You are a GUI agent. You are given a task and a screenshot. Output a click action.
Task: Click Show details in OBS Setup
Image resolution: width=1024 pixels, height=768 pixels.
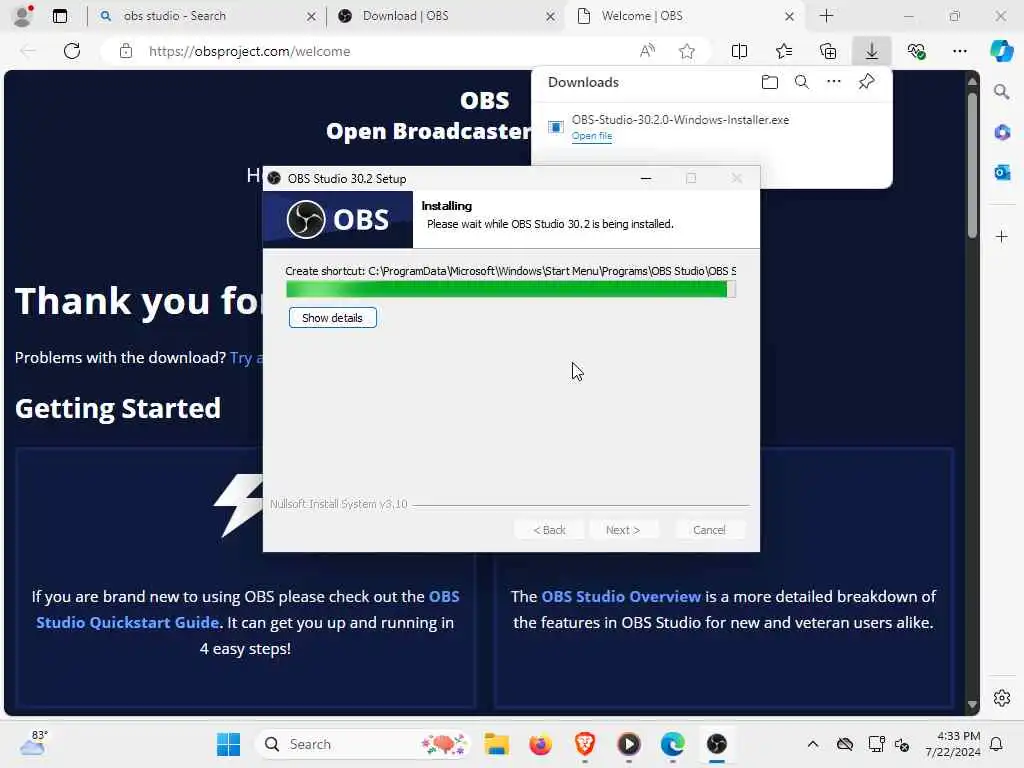click(332, 318)
